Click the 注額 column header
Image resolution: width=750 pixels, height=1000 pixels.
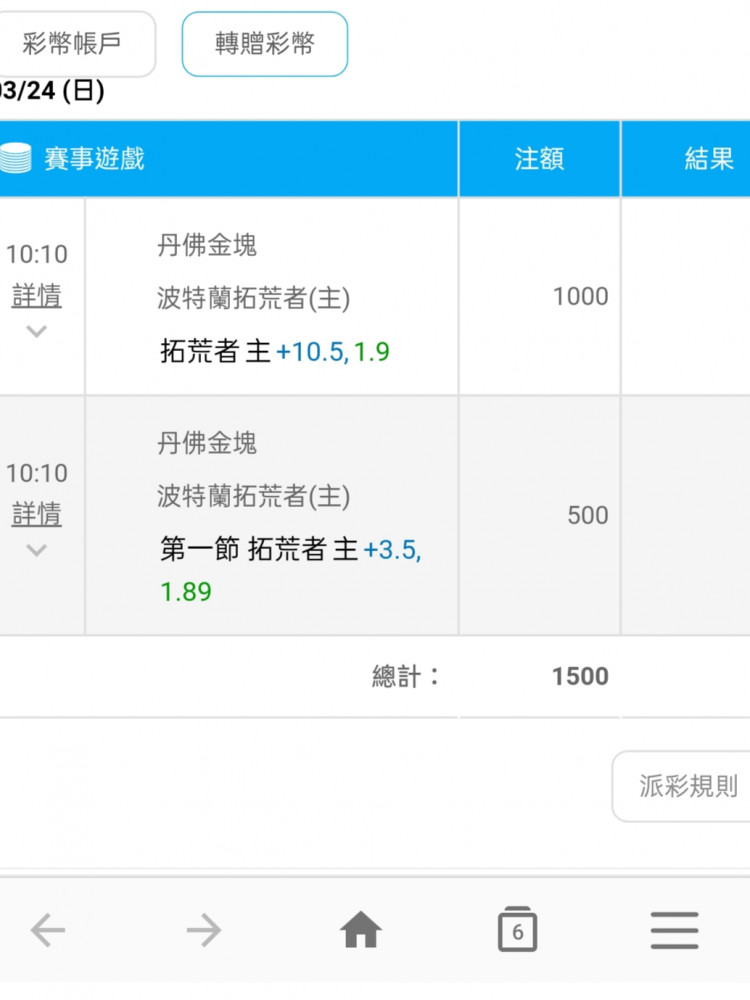[x=539, y=159]
